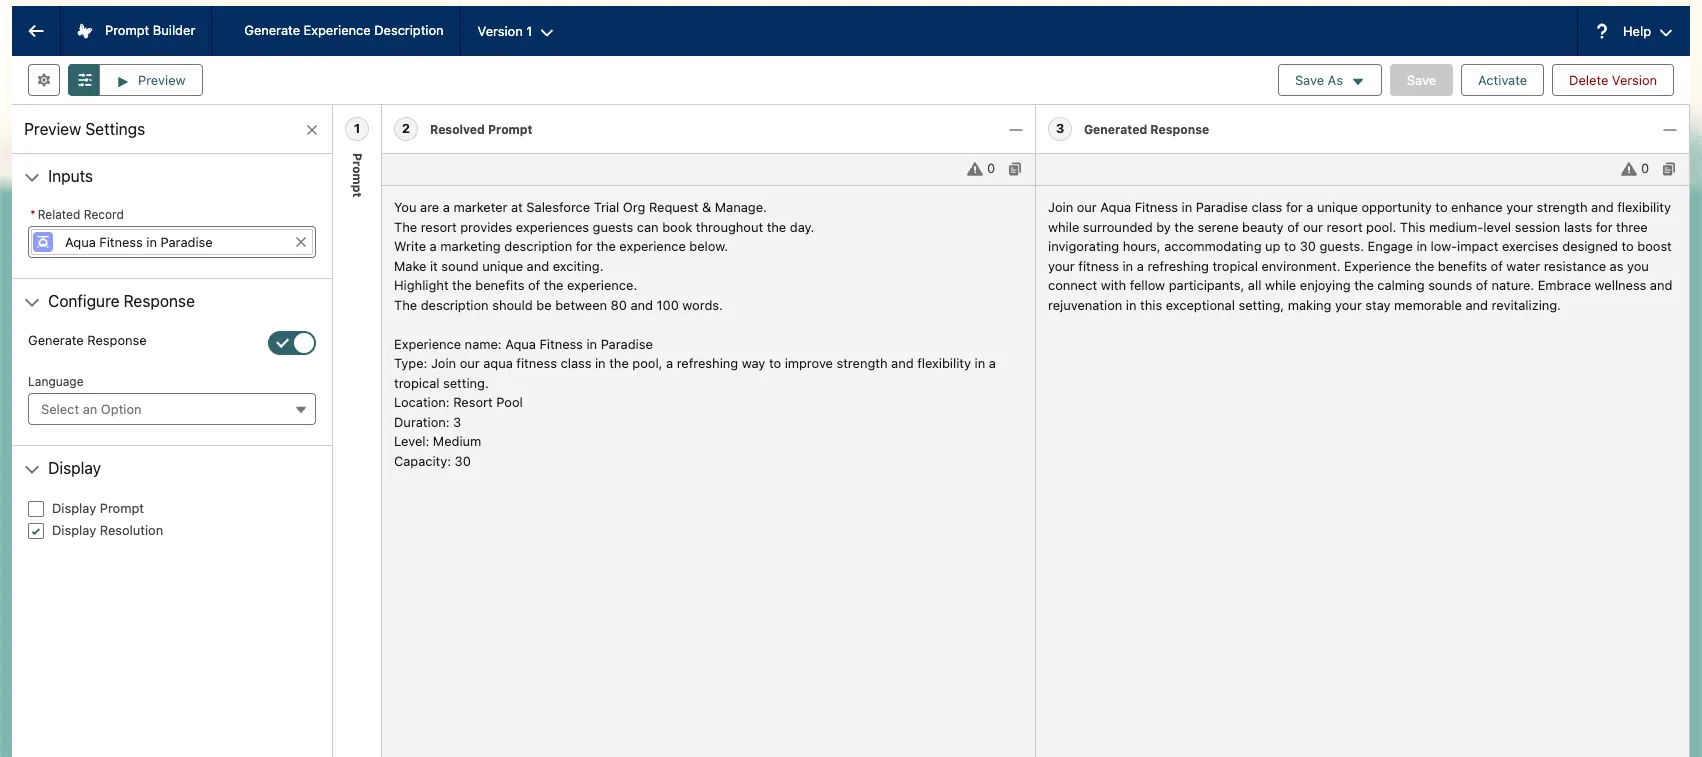Turn off Generate Response toggle
Screen dimensions: 1702x757
(292, 343)
